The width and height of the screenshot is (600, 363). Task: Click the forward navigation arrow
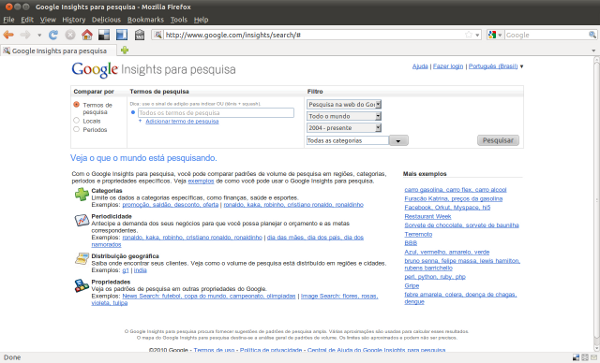25,35
